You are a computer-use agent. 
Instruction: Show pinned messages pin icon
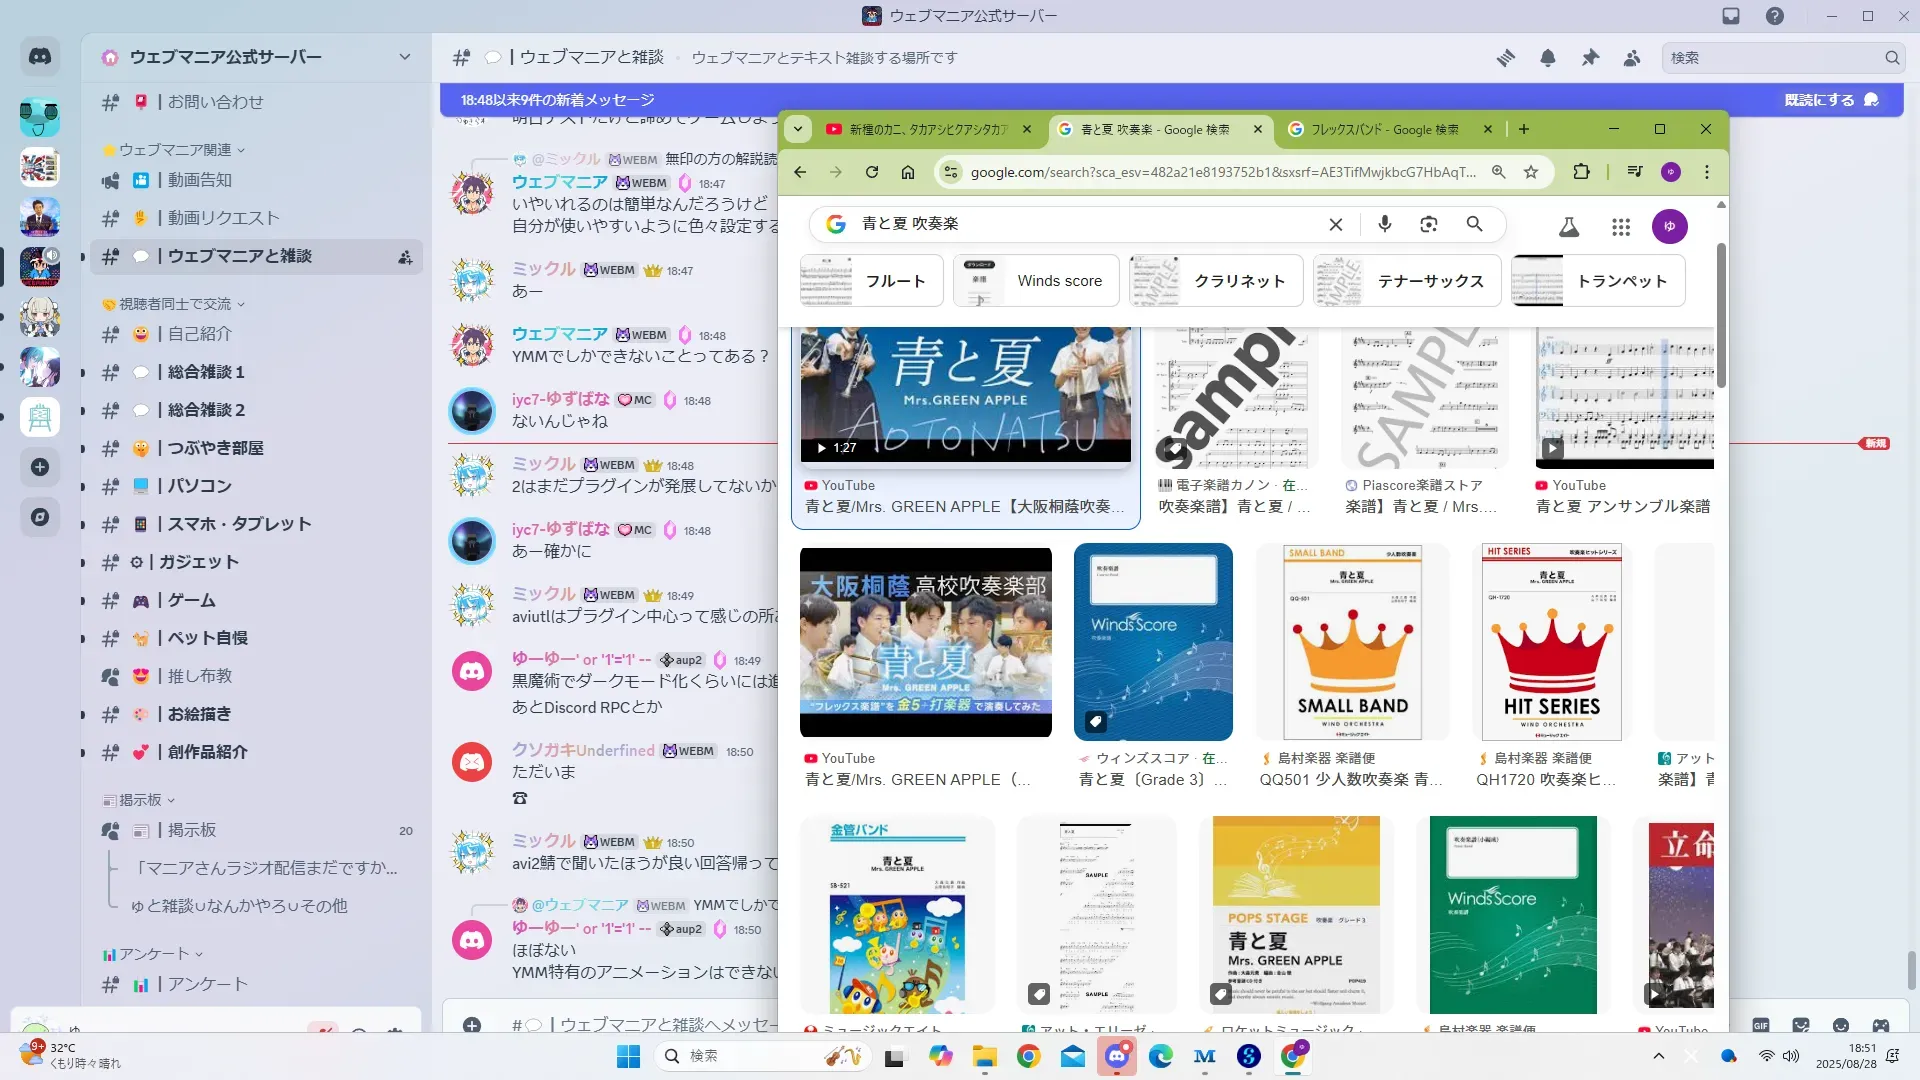[x=1590, y=58]
